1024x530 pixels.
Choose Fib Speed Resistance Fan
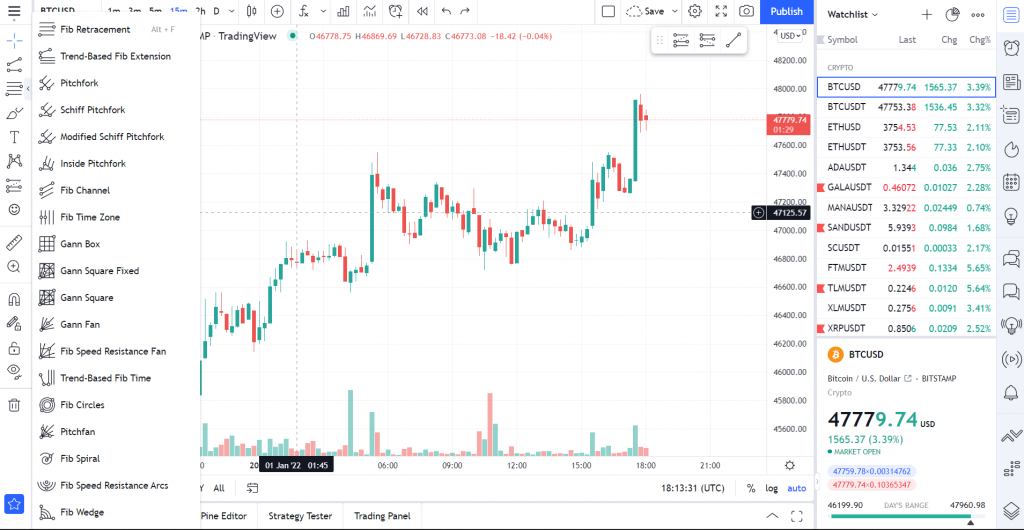(116, 351)
